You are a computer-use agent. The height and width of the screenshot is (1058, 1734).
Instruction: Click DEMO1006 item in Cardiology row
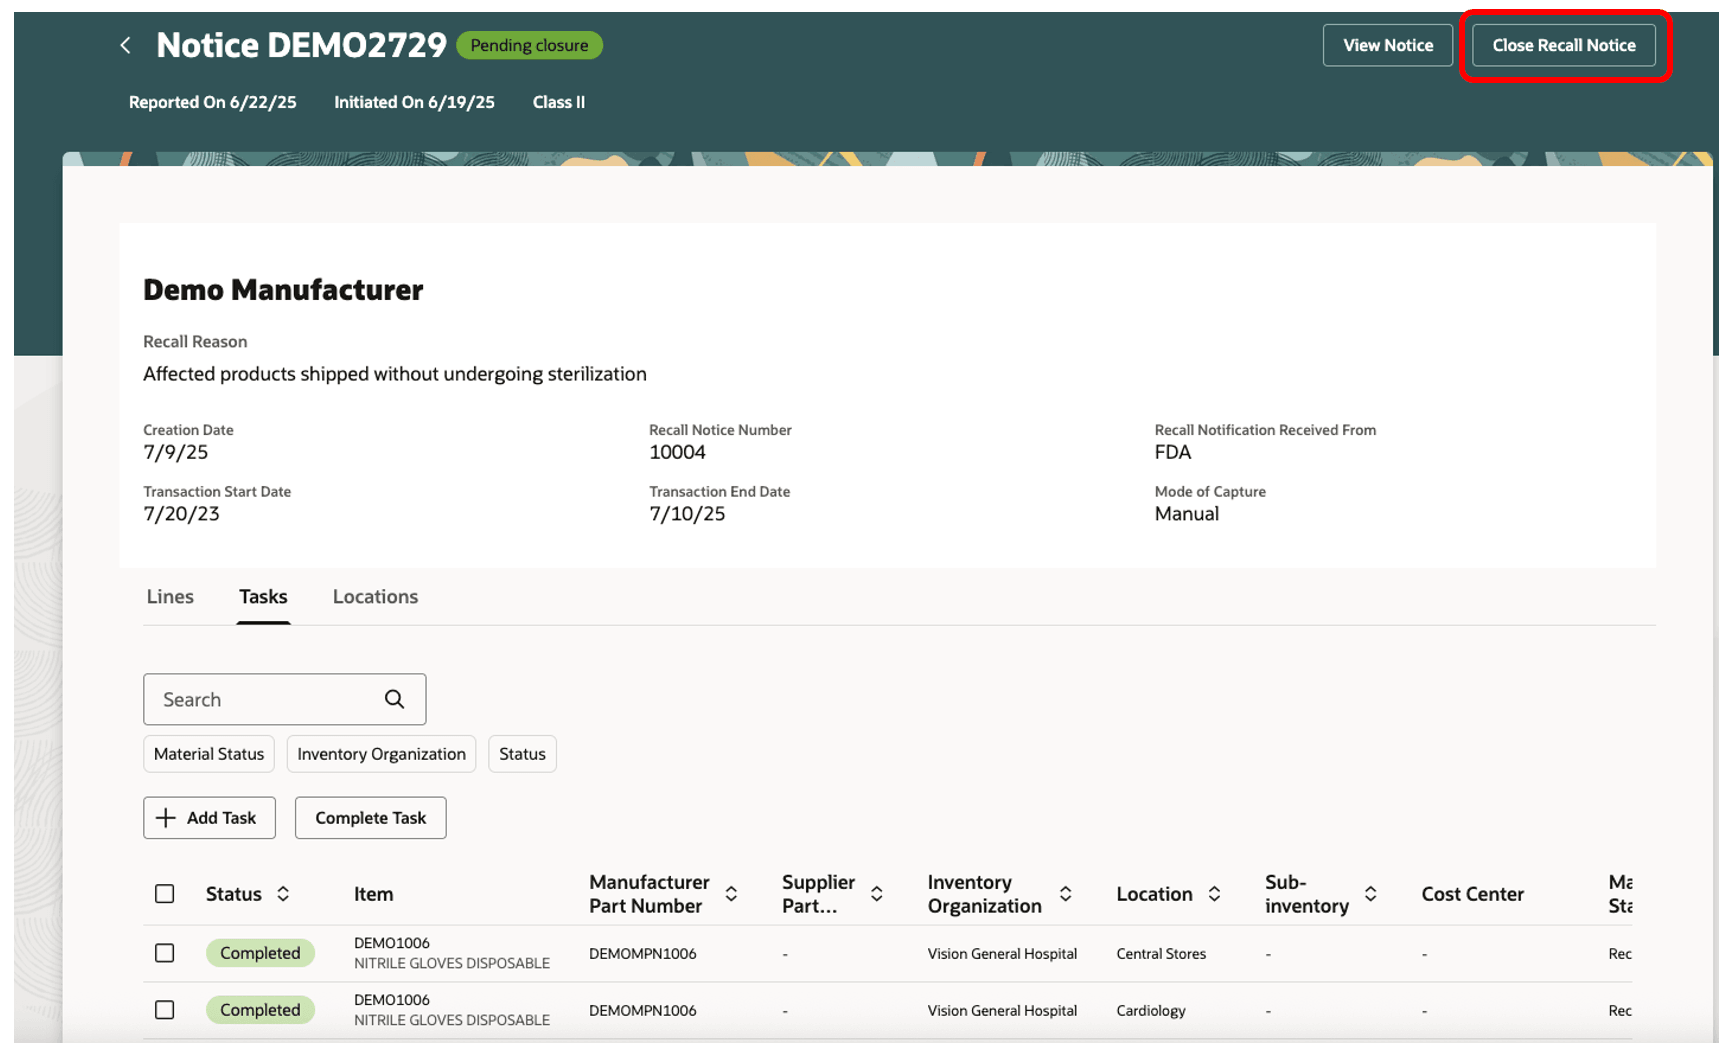point(392,1000)
